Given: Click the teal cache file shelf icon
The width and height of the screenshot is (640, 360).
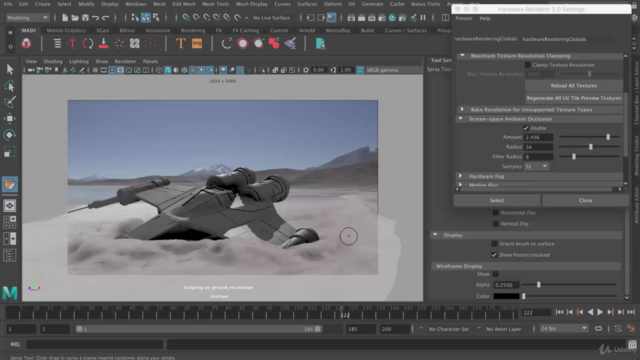Looking at the screenshot, I should tap(320, 43).
